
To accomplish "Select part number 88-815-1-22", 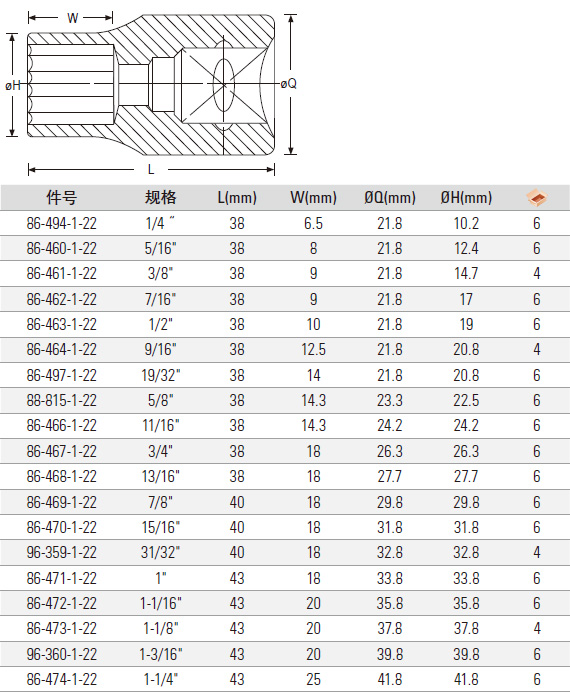I will 62,400.
